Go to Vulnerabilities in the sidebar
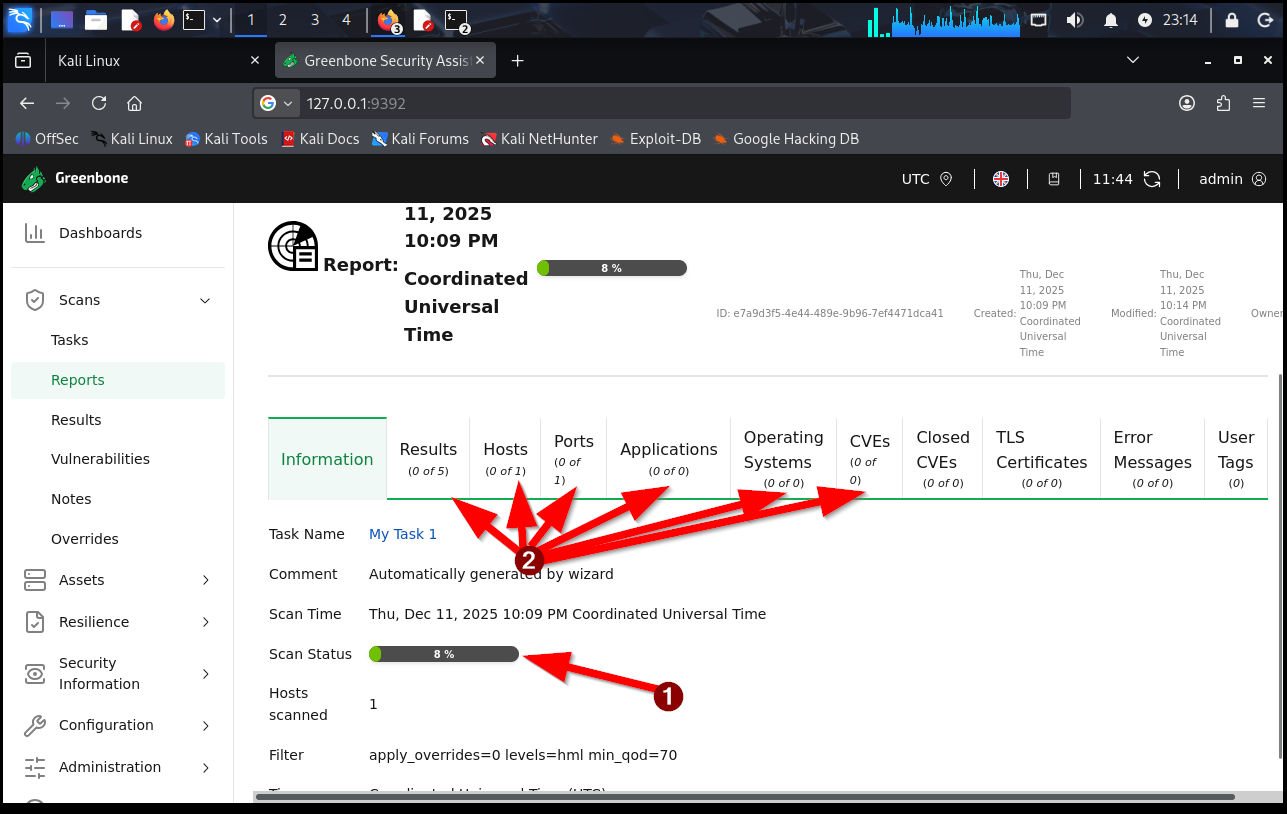 (x=100, y=459)
